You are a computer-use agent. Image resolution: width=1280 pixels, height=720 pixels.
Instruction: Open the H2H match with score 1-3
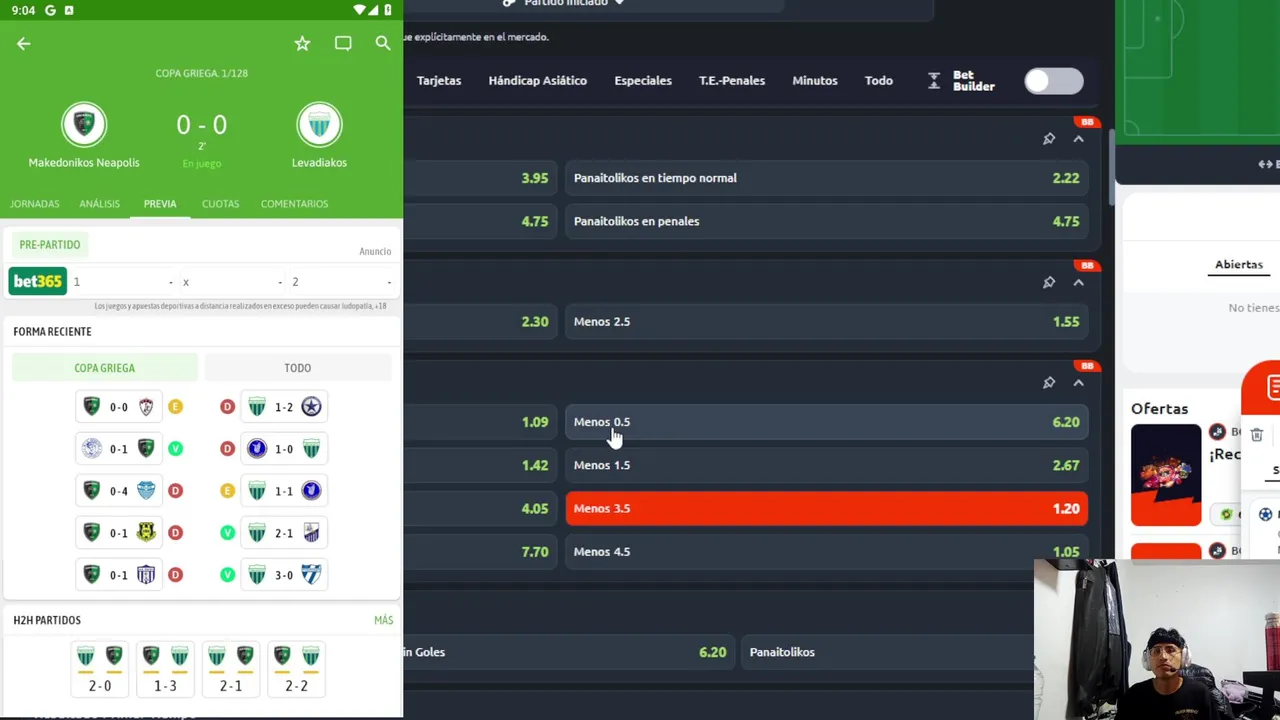click(x=165, y=670)
